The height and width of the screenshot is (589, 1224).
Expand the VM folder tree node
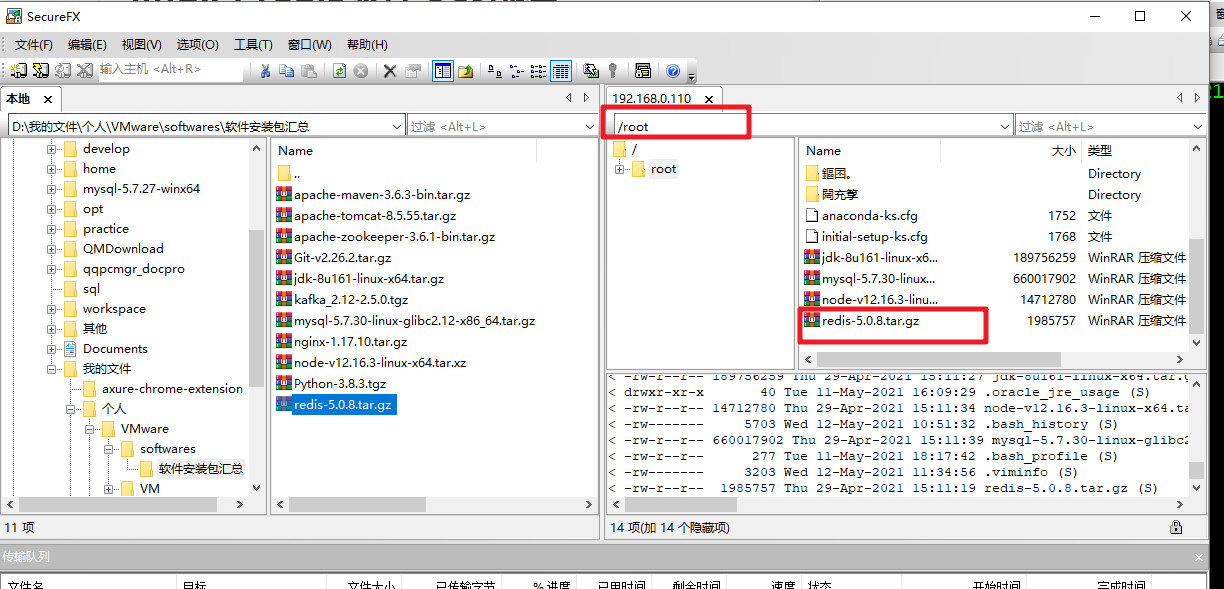pyautogui.click(x=109, y=489)
